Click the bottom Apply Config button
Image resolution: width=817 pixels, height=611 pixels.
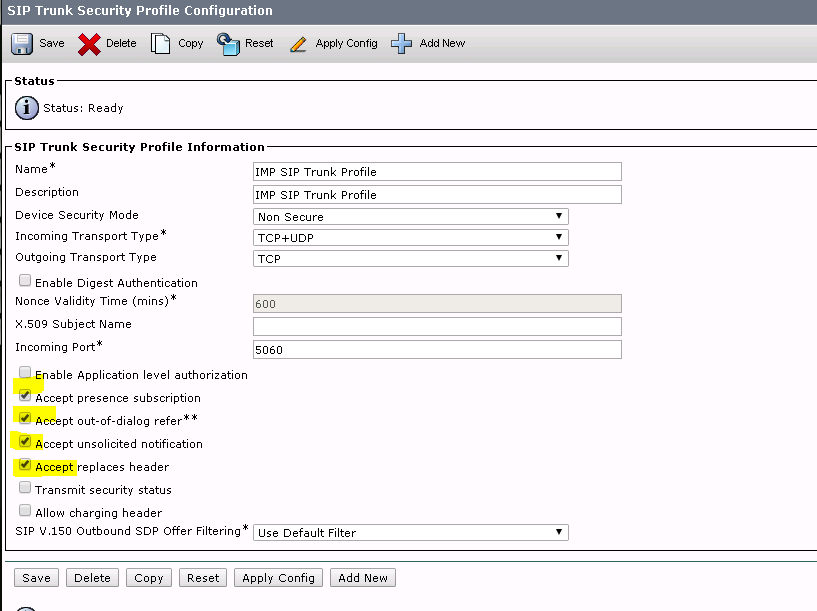pyautogui.click(x=278, y=578)
